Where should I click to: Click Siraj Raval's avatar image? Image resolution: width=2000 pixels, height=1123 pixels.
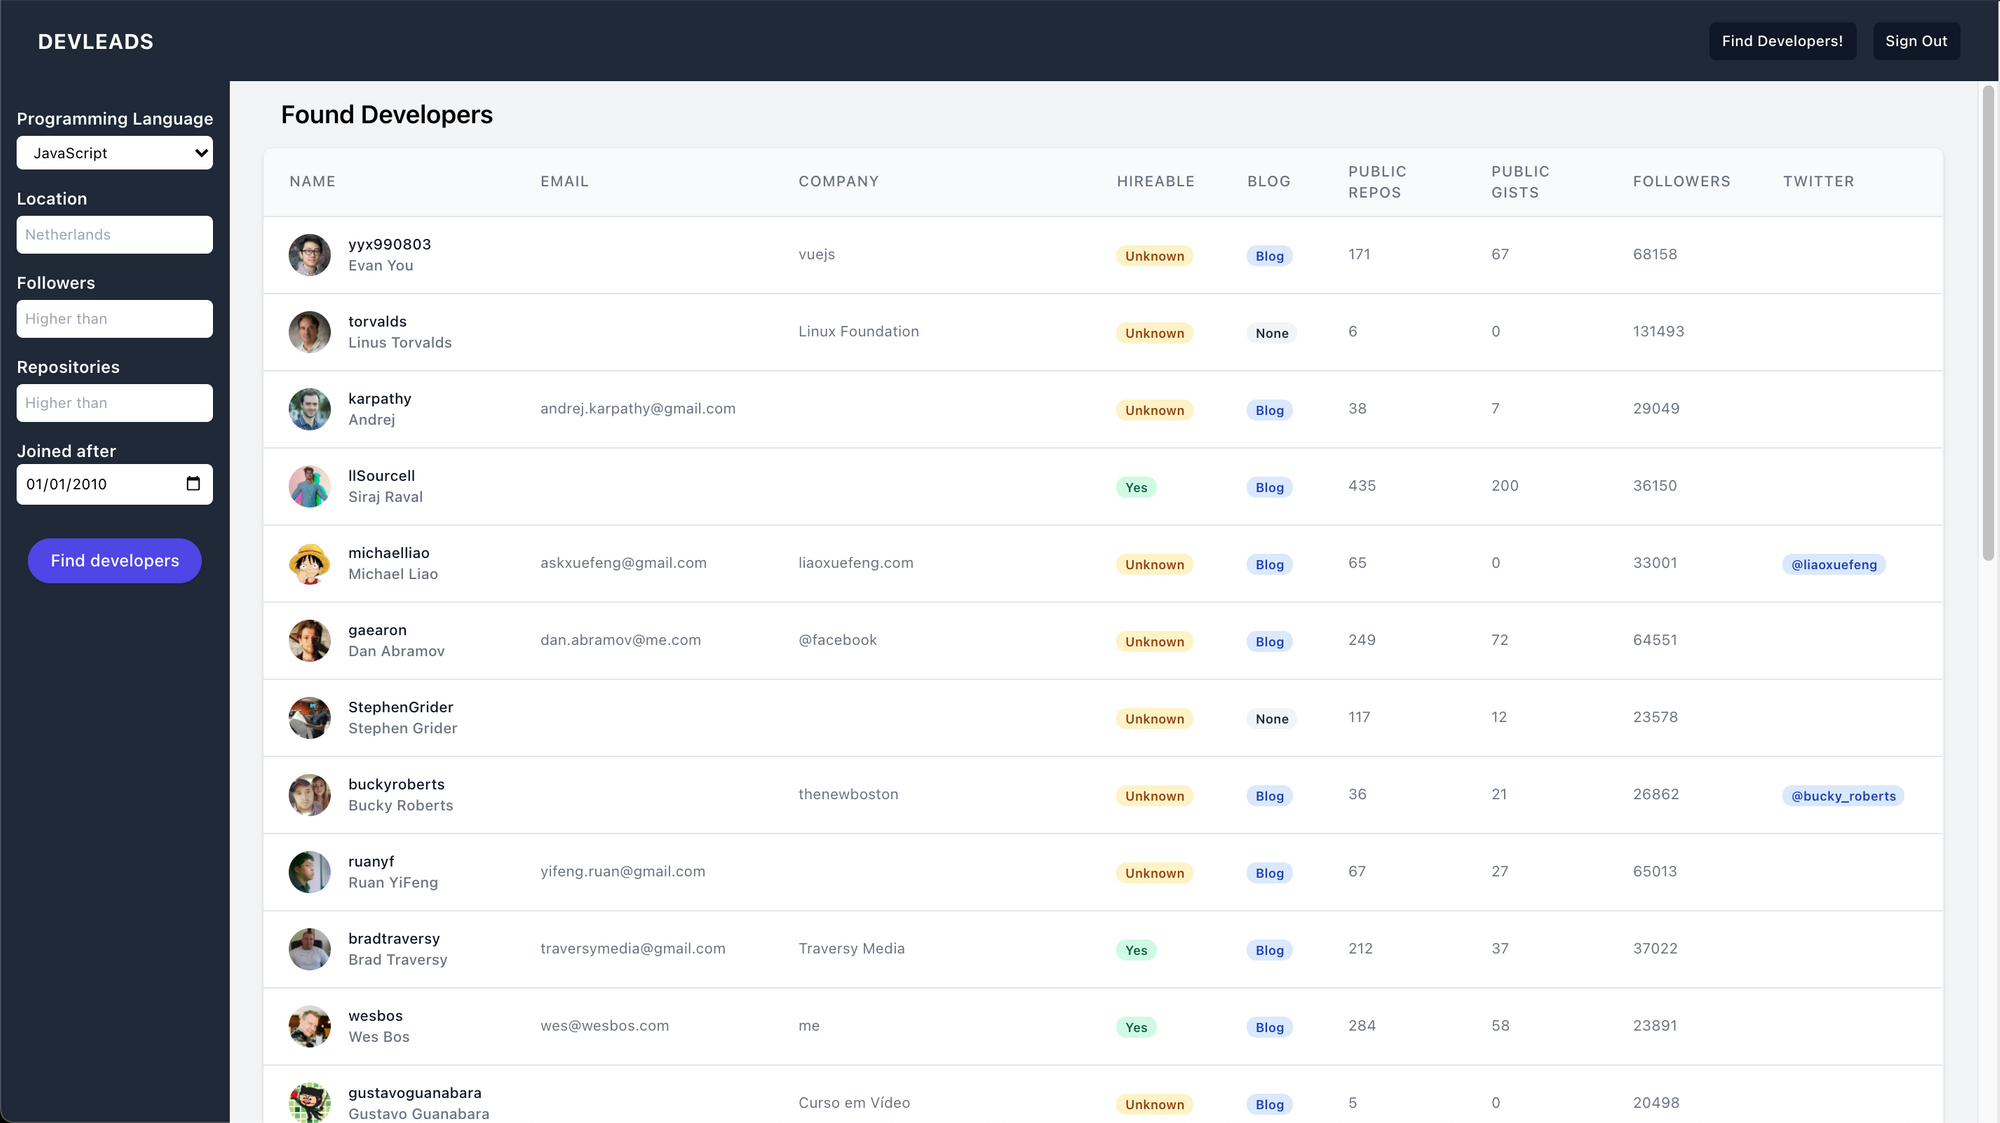coord(309,486)
